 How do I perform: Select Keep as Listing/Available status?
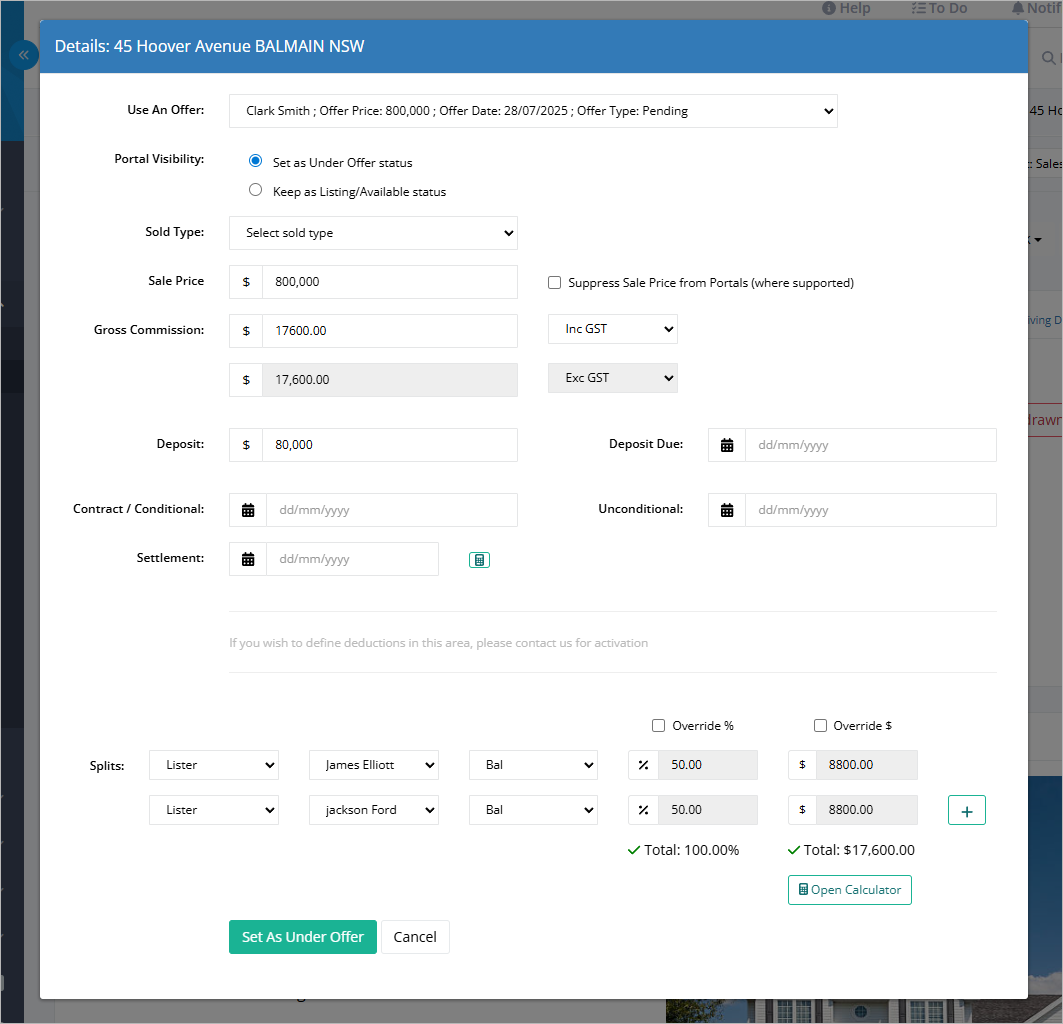(256, 190)
